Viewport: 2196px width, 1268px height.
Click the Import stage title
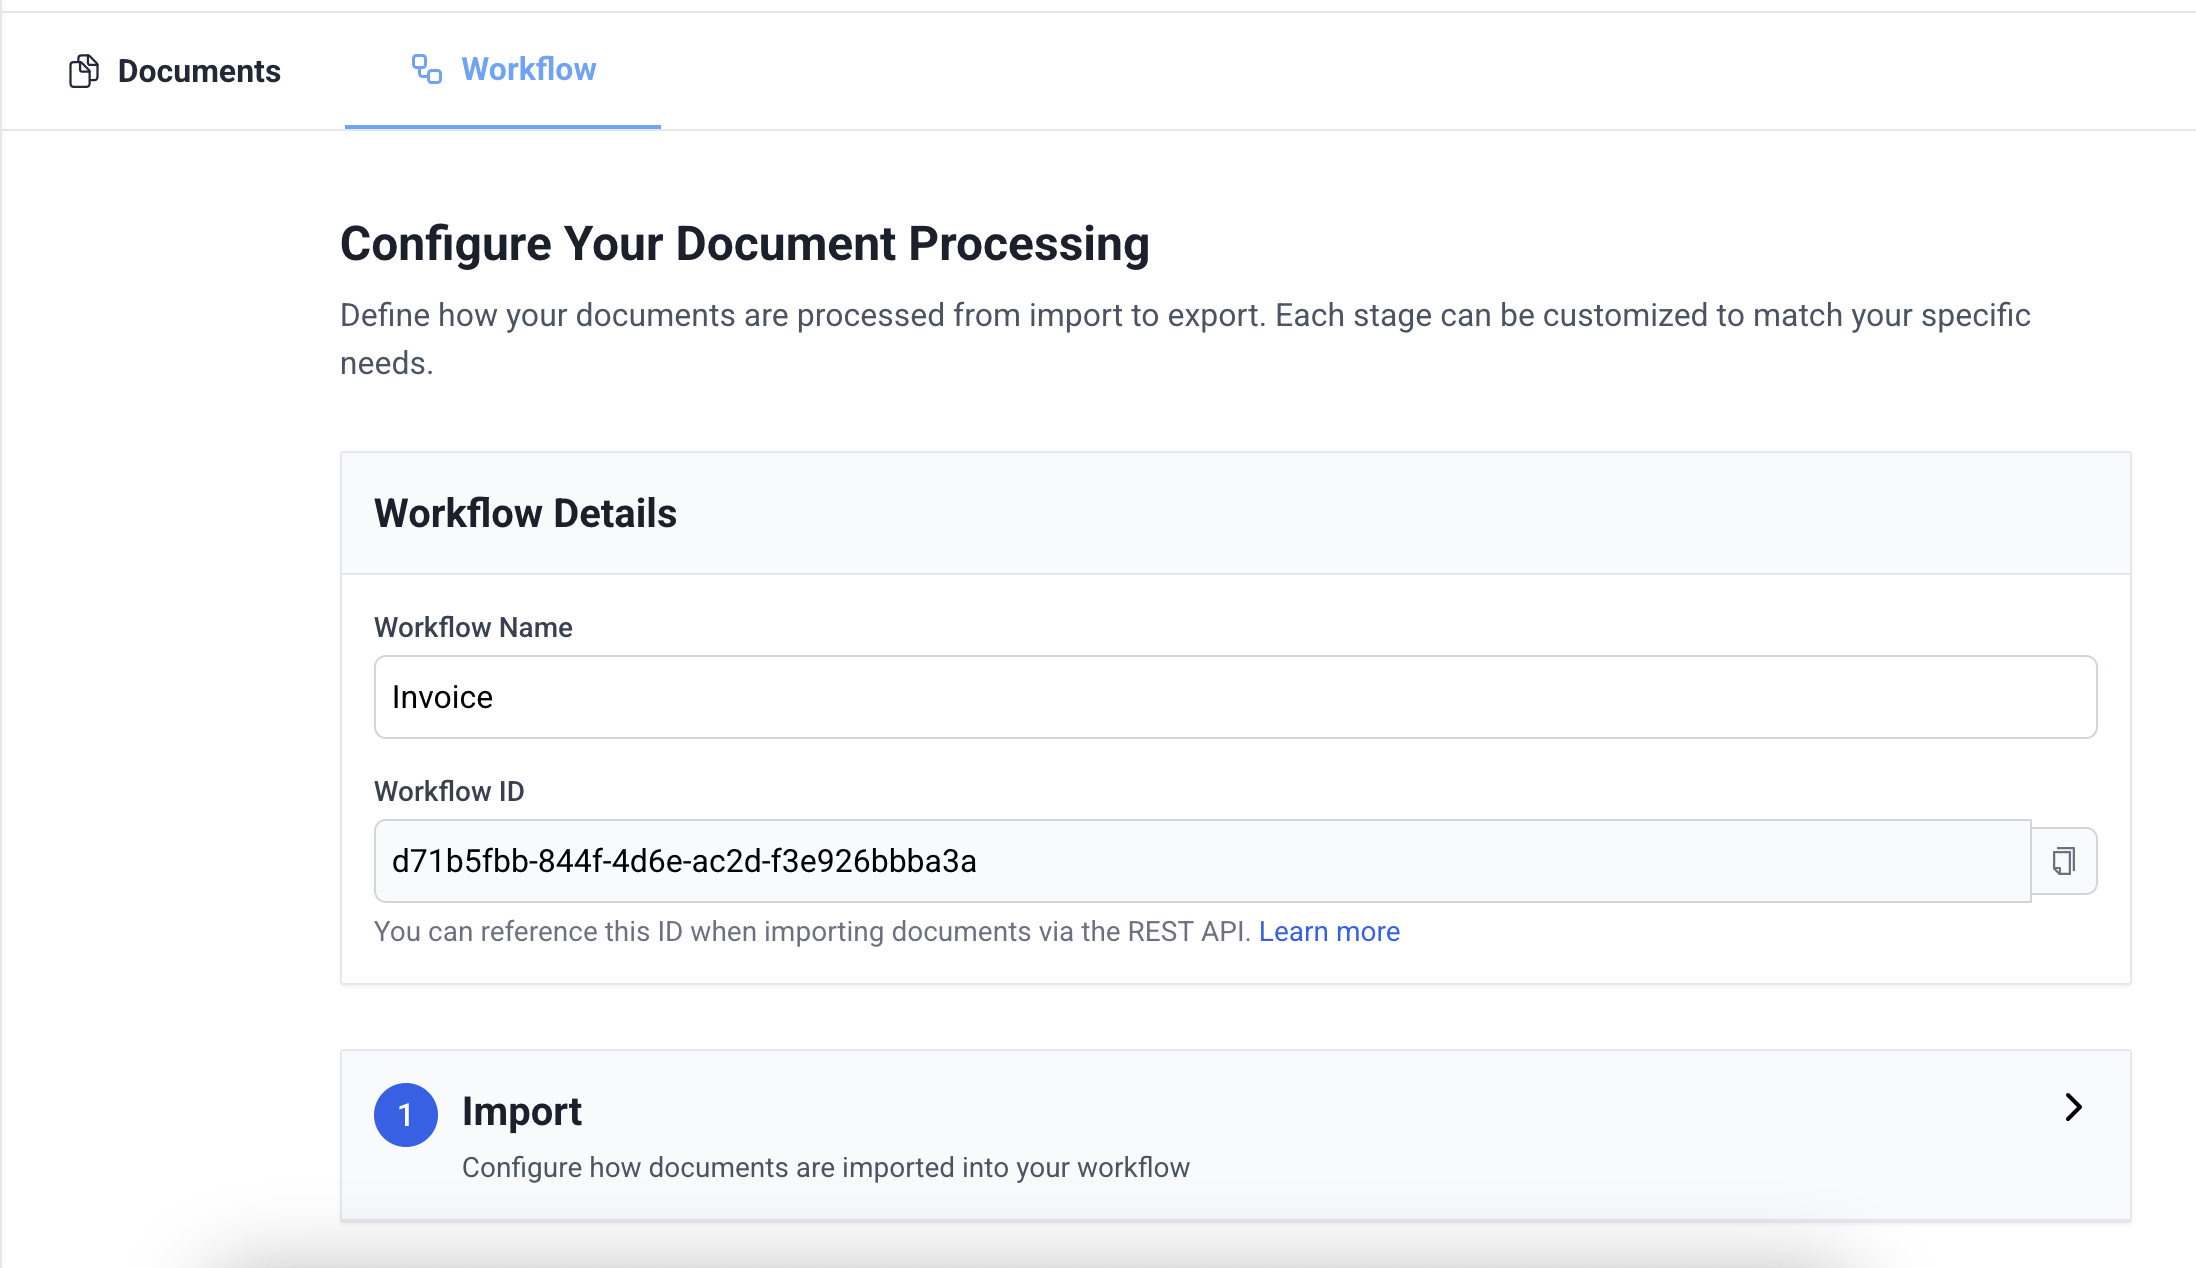click(x=522, y=1112)
